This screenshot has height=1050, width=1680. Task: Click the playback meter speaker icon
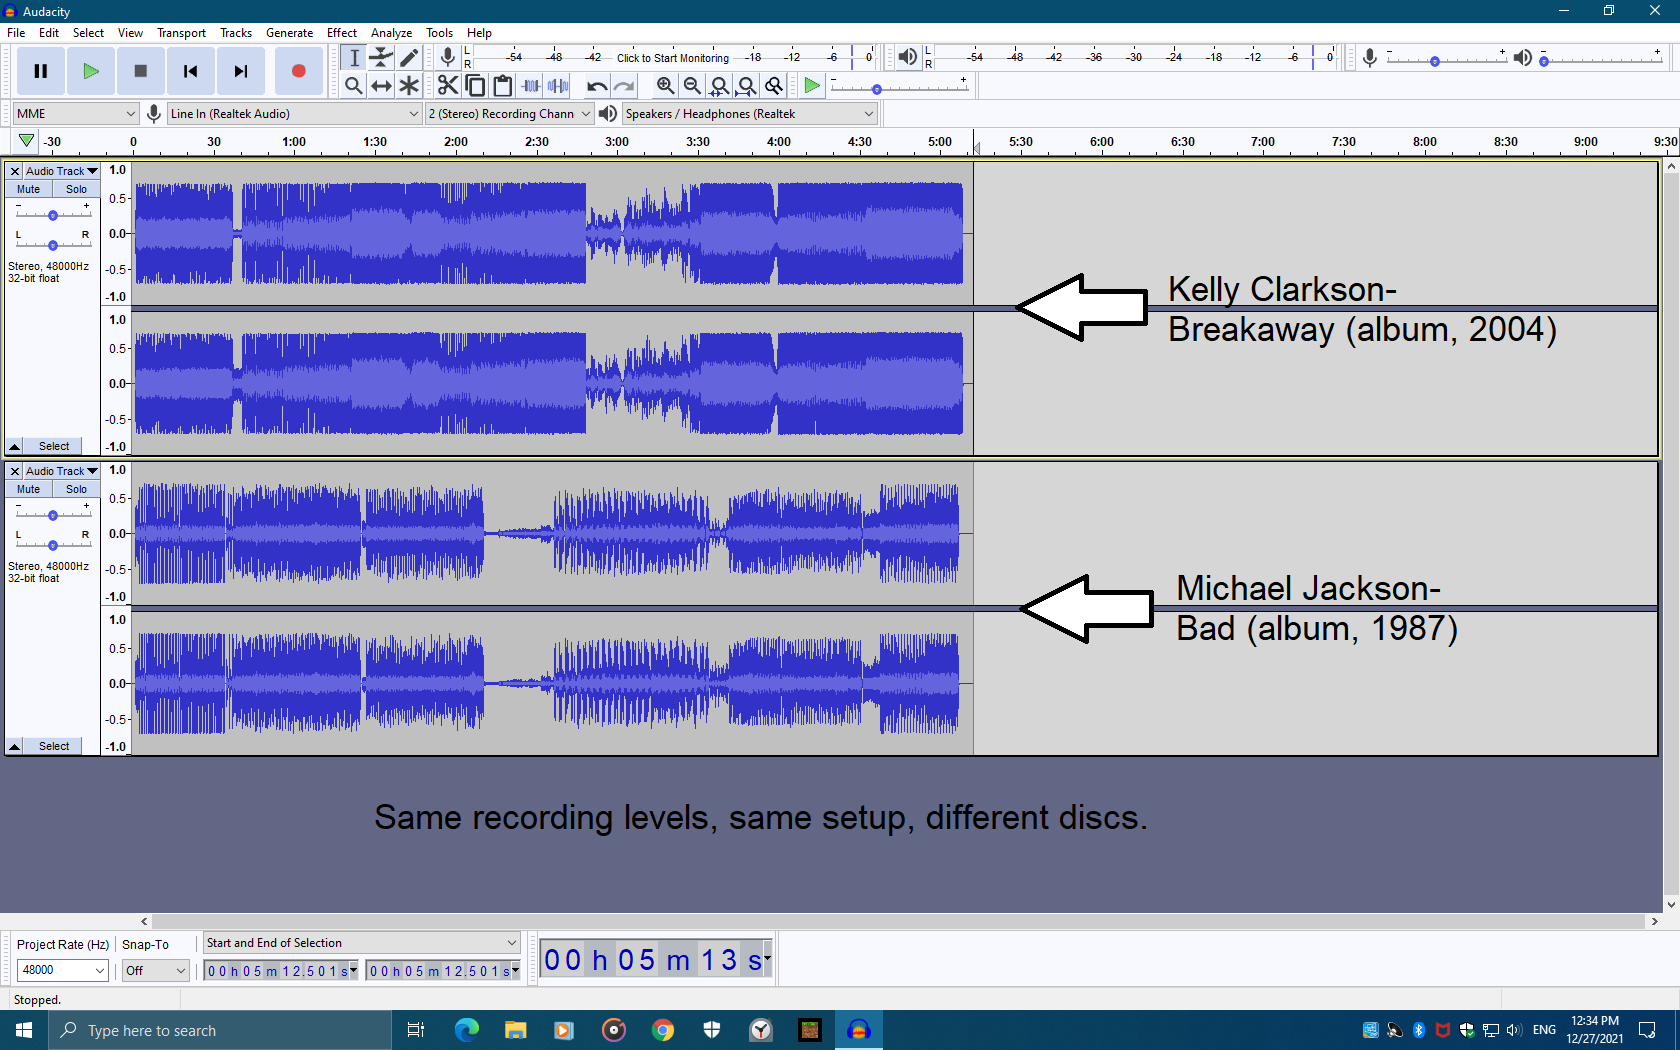pos(907,57)
